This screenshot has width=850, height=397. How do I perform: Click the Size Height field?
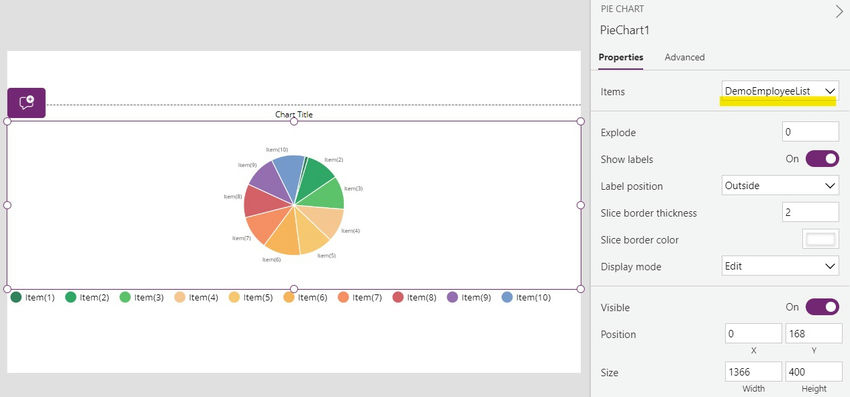pyautogui.click(x=814, y=372)
